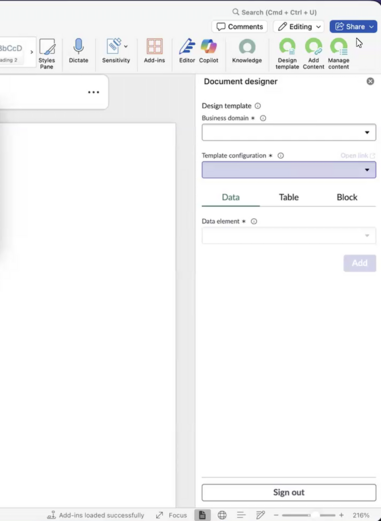This screenshot has width=381, height=521.
Task: Click the 216% zoom level
Action: [361, 515]
